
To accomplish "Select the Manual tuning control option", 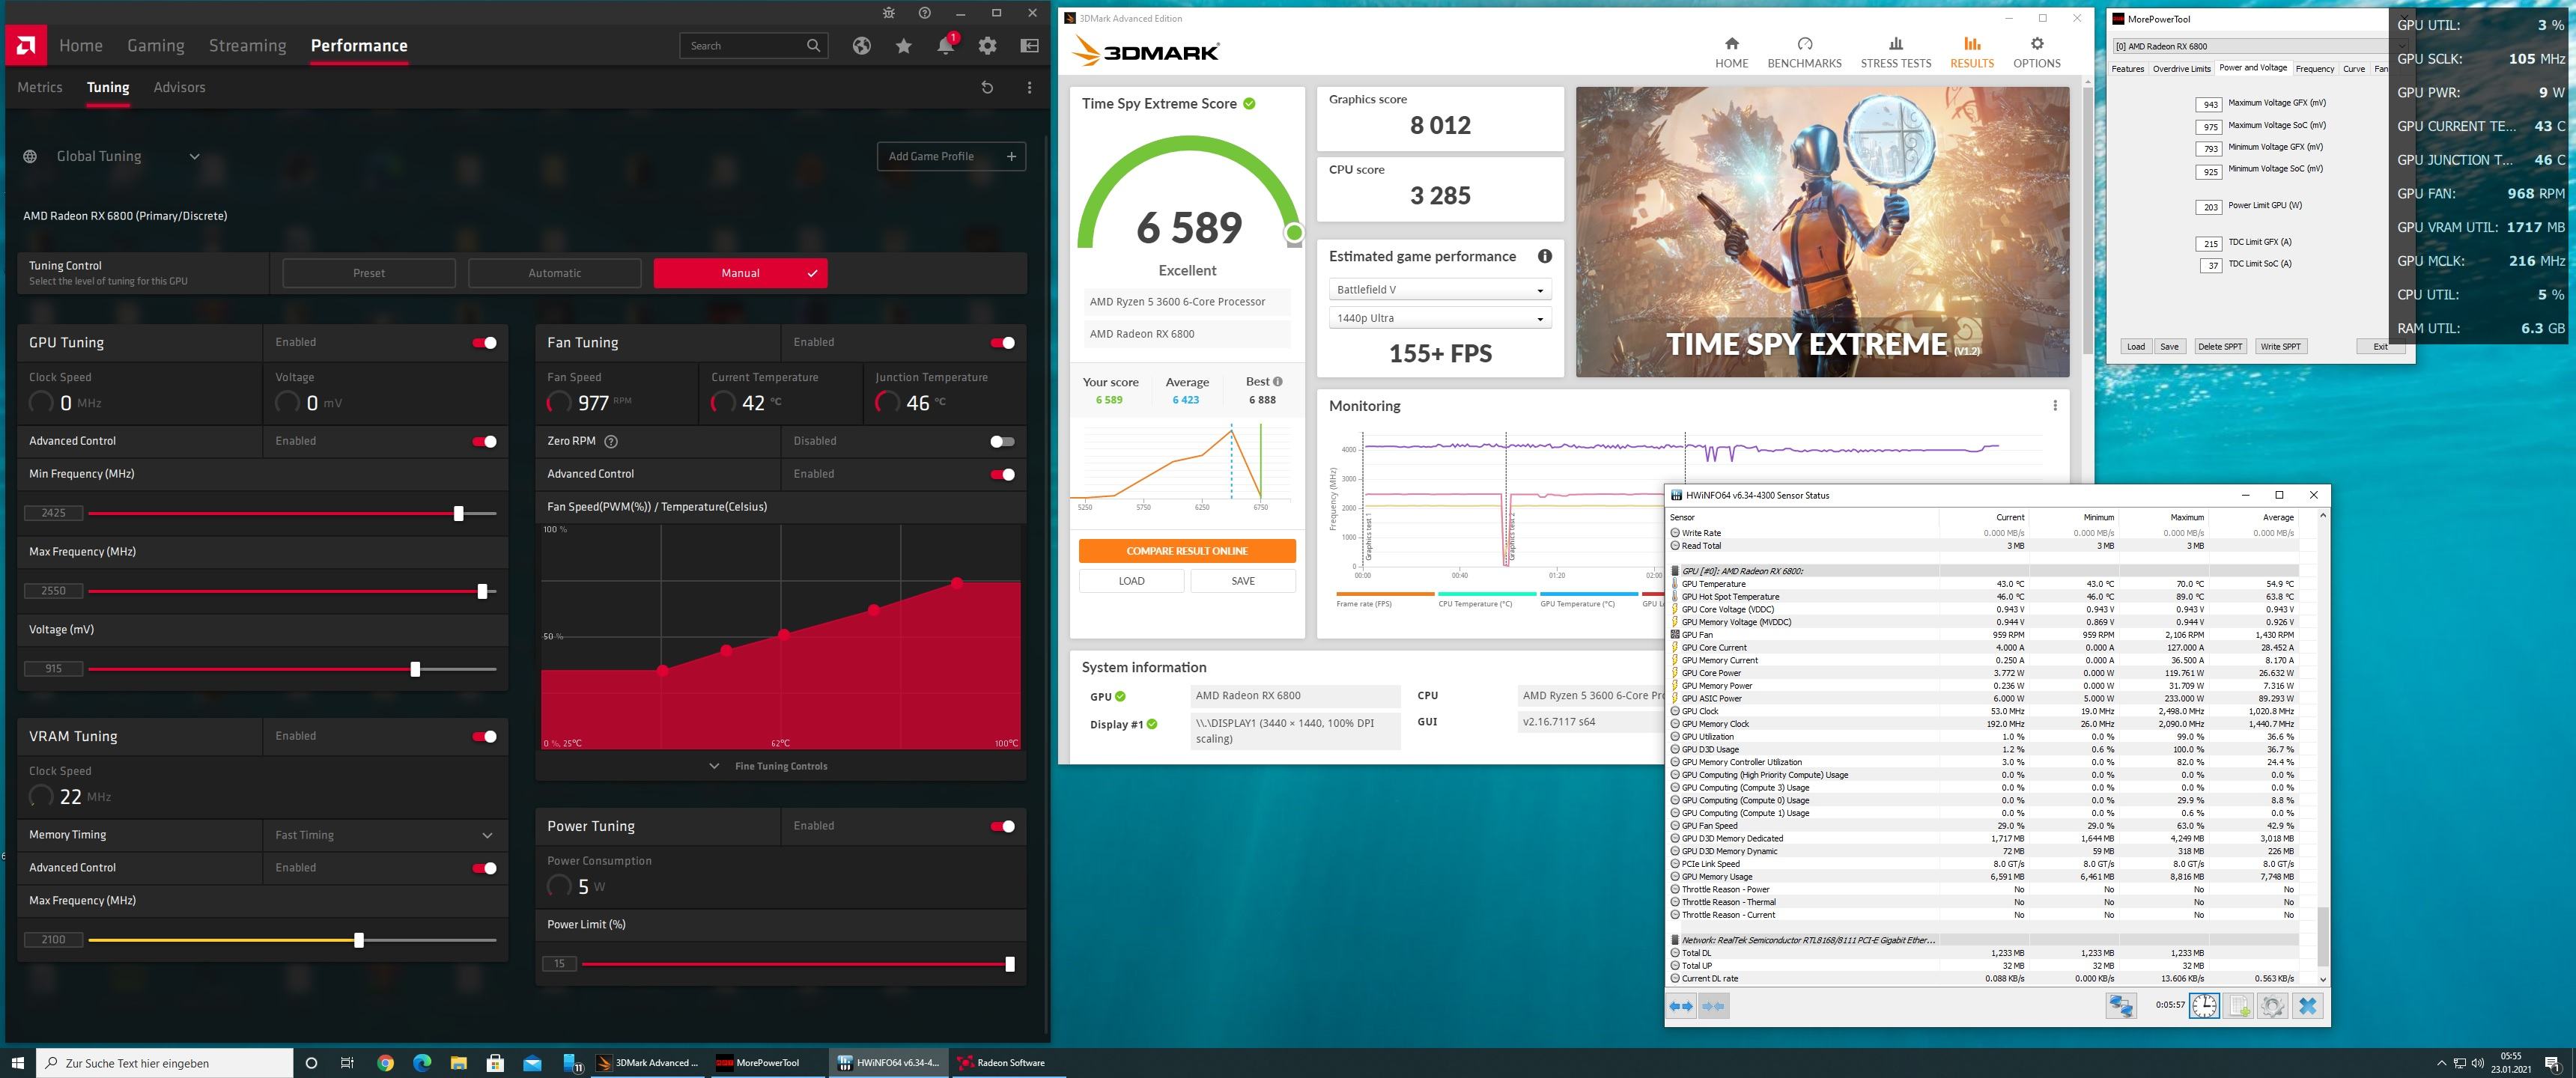I will 740,273.
